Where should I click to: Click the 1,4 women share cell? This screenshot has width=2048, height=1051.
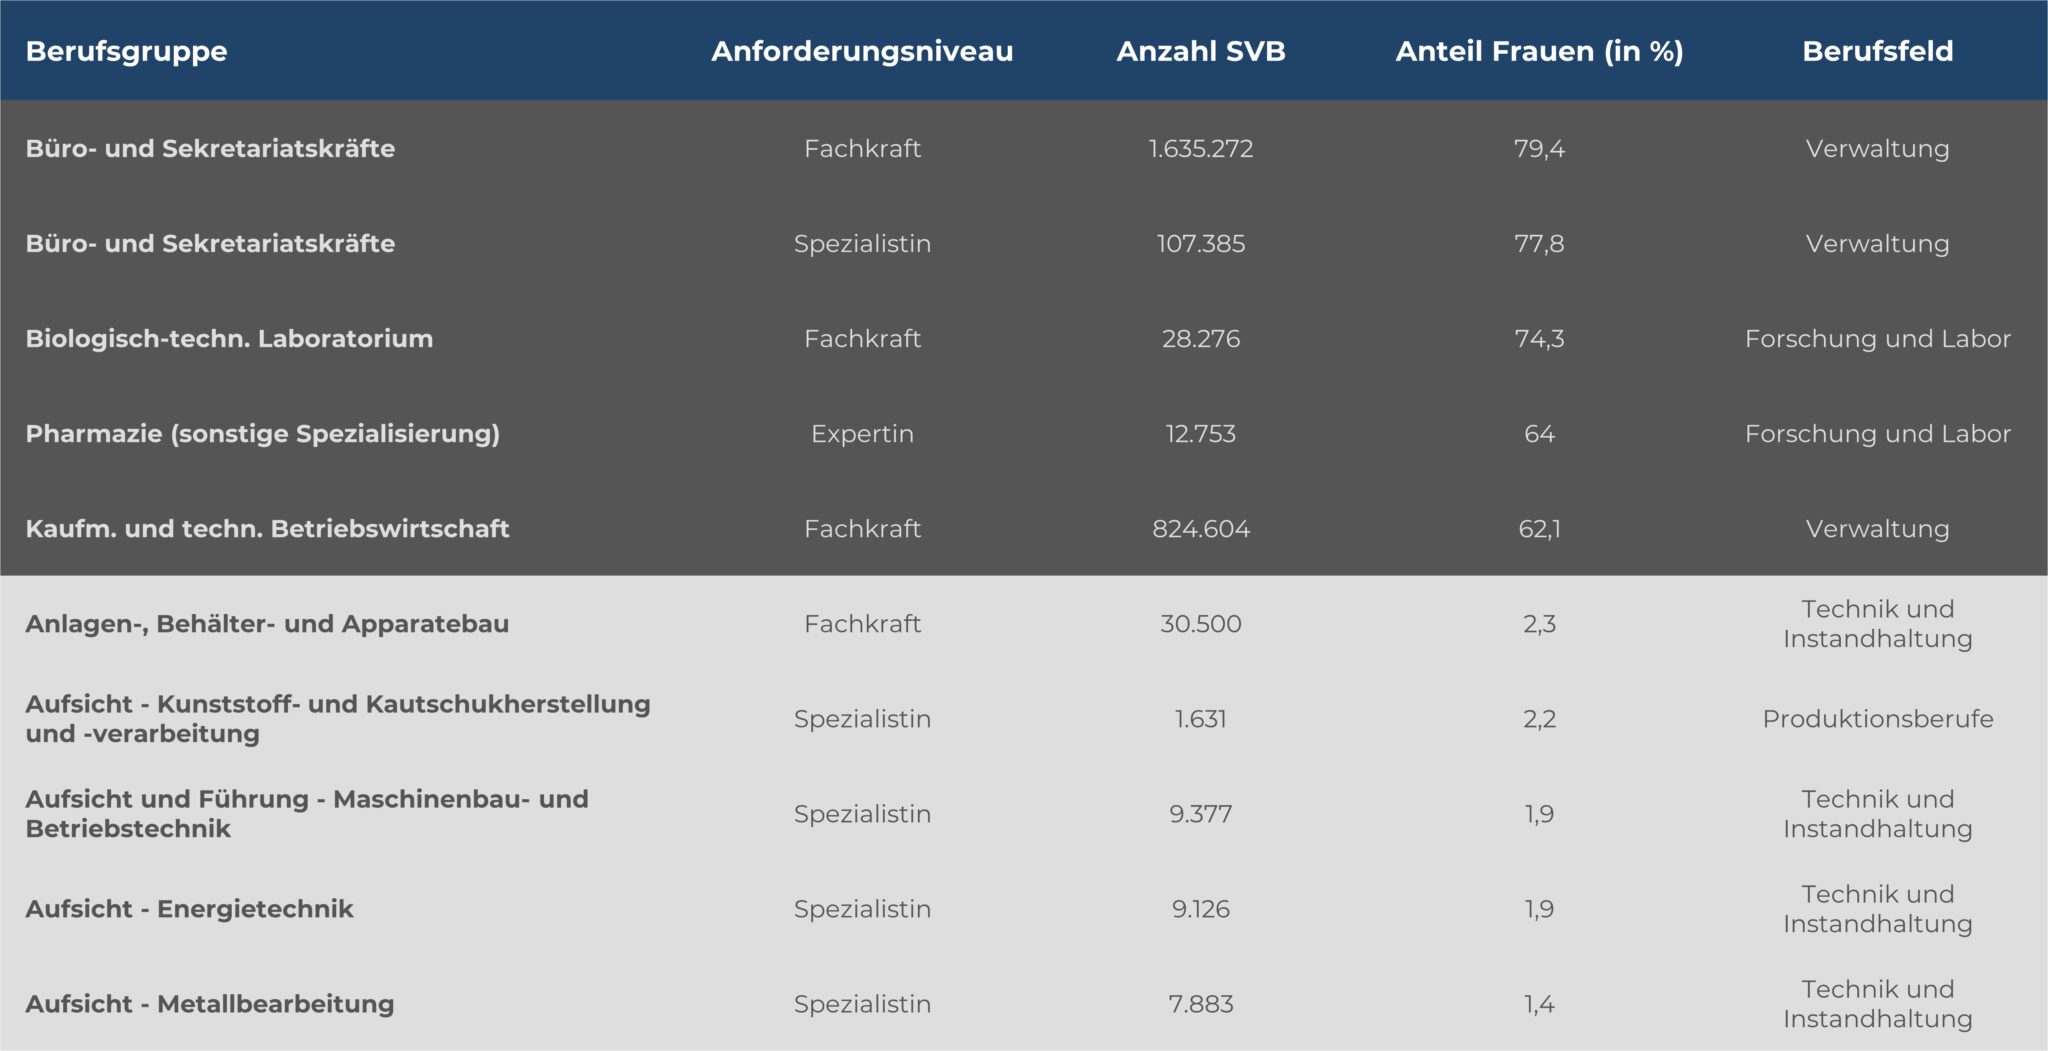(x=1539, y=1004)
